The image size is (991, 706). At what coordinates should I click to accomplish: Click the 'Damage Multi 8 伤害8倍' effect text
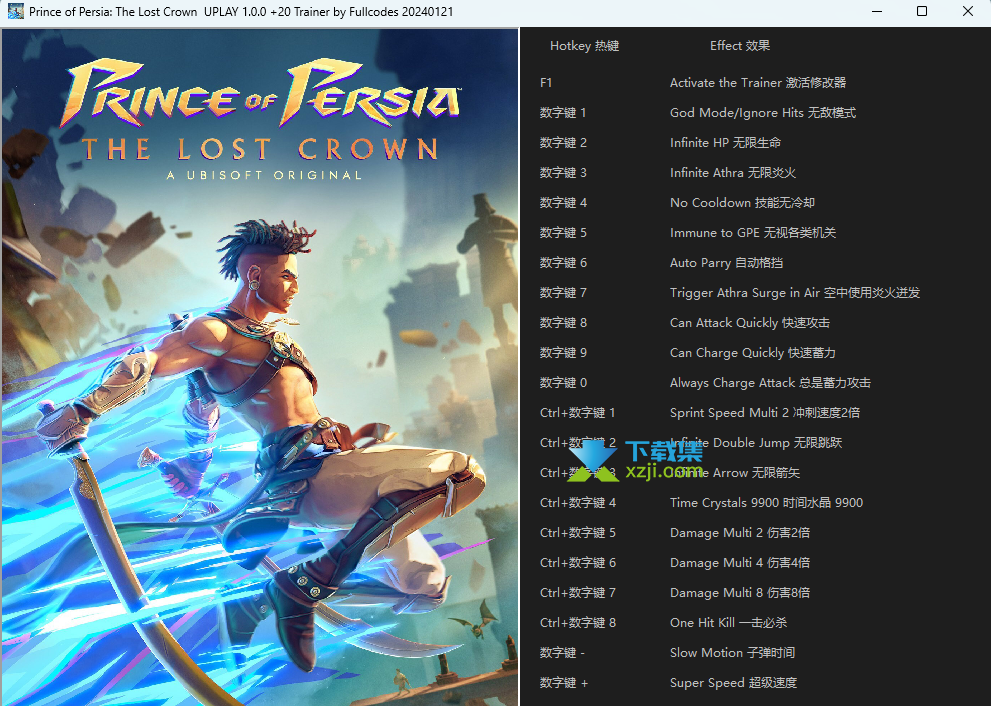pyautogui.click(x=740, y=593)
